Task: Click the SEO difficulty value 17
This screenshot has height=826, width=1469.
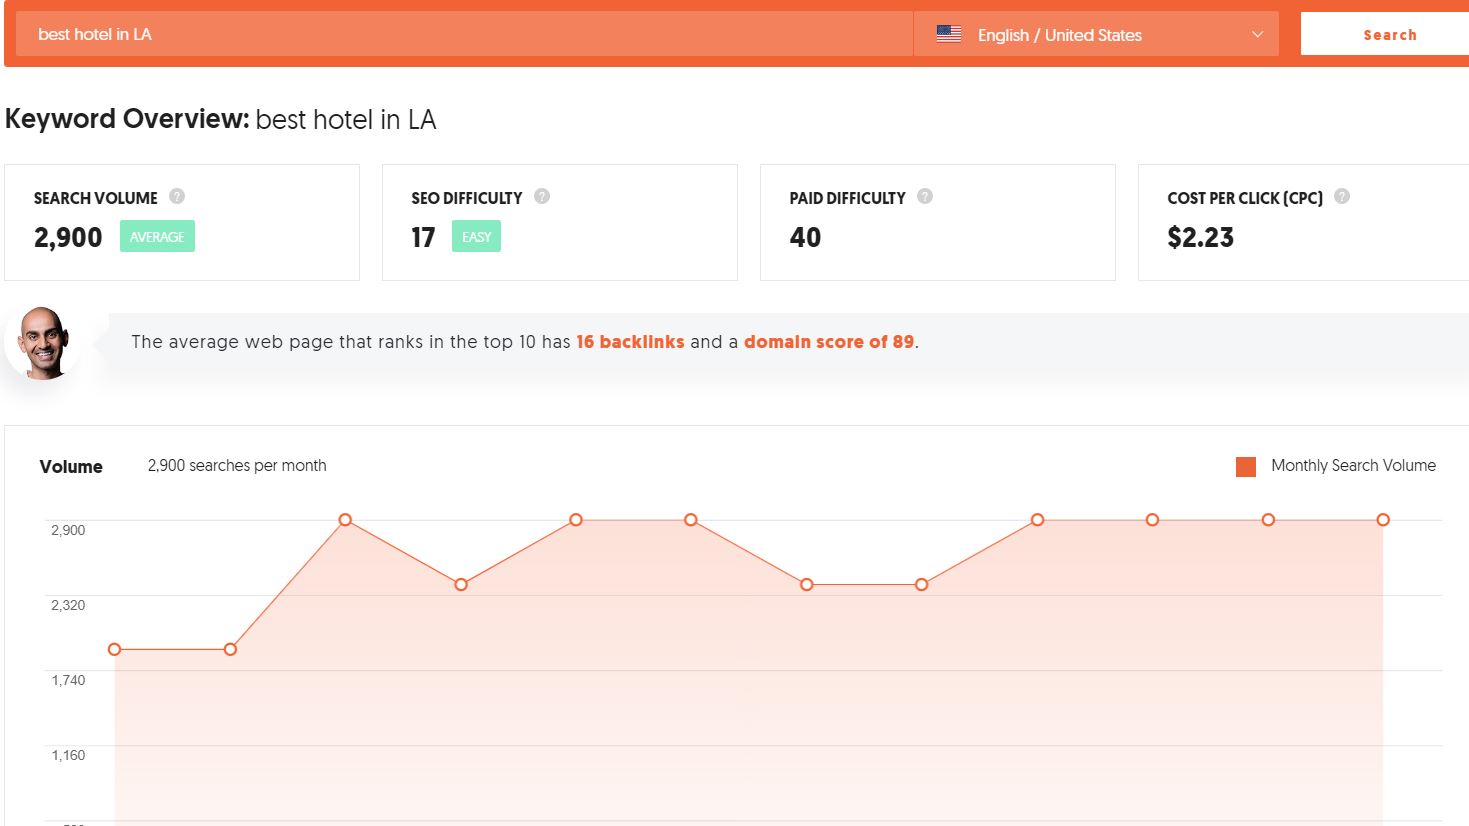Action: (423, 238)
